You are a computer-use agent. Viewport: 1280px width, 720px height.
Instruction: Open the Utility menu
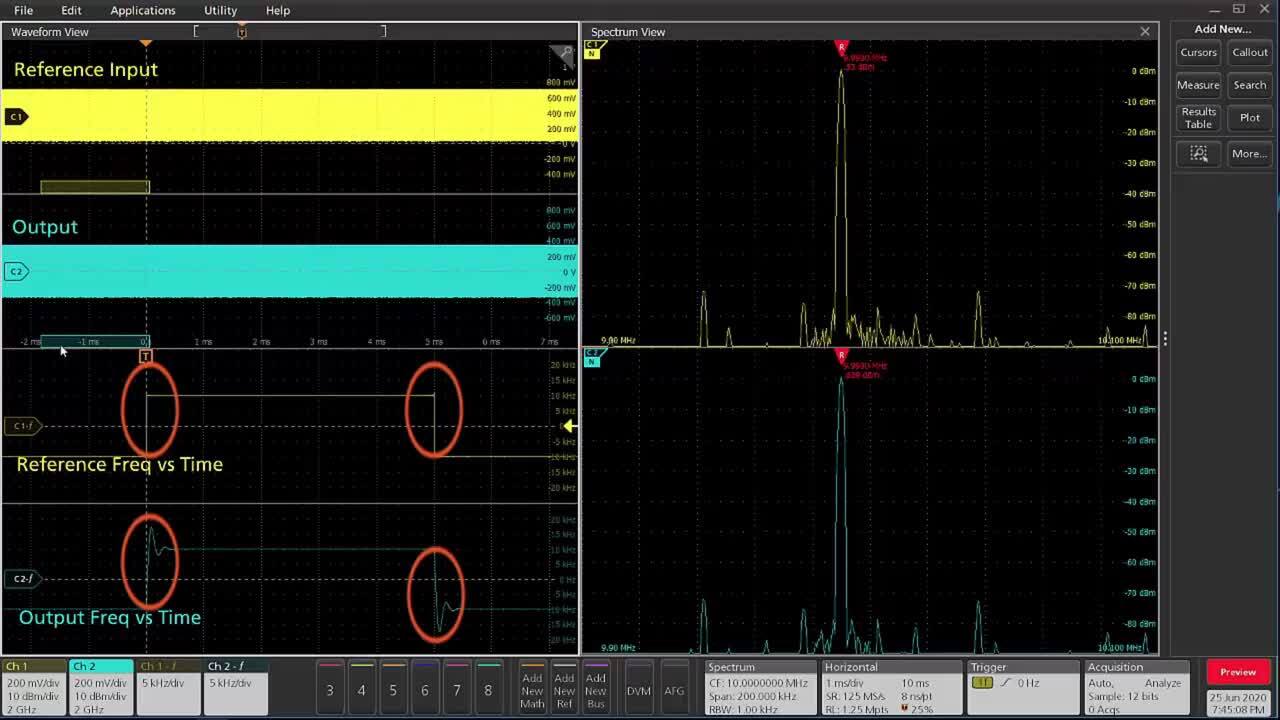pos(220,10)
